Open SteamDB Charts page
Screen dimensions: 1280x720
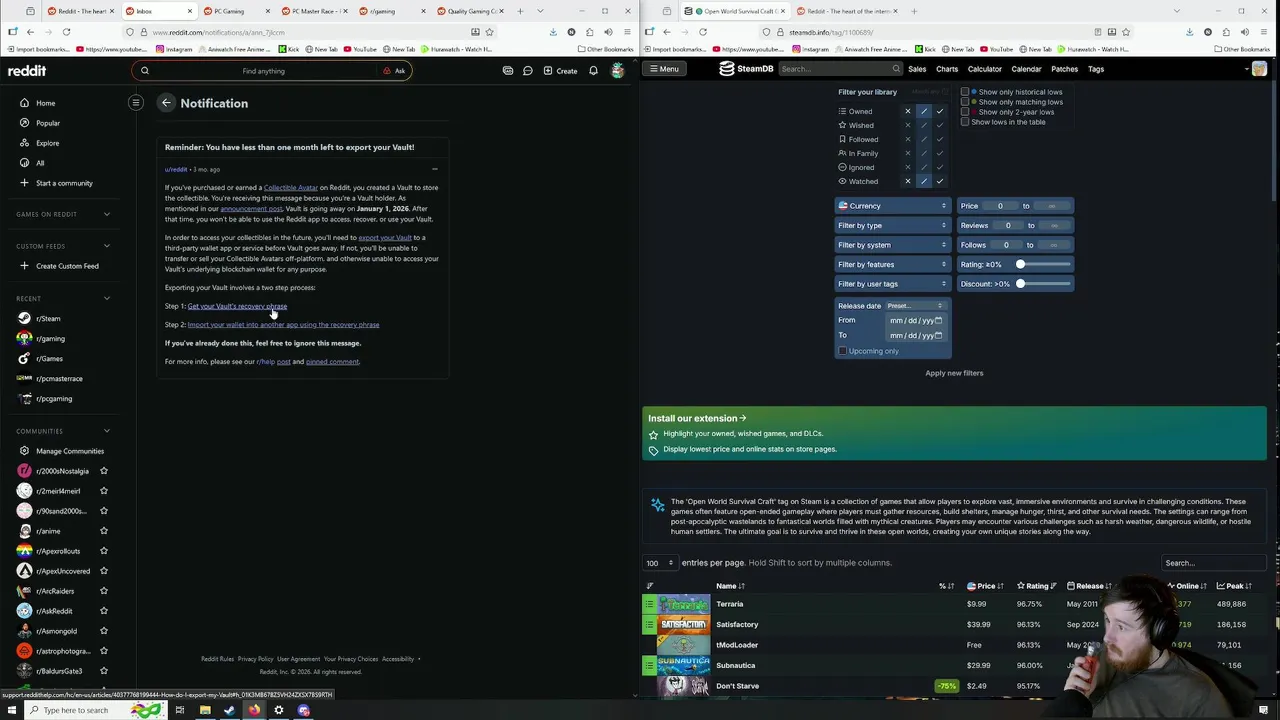947,69
